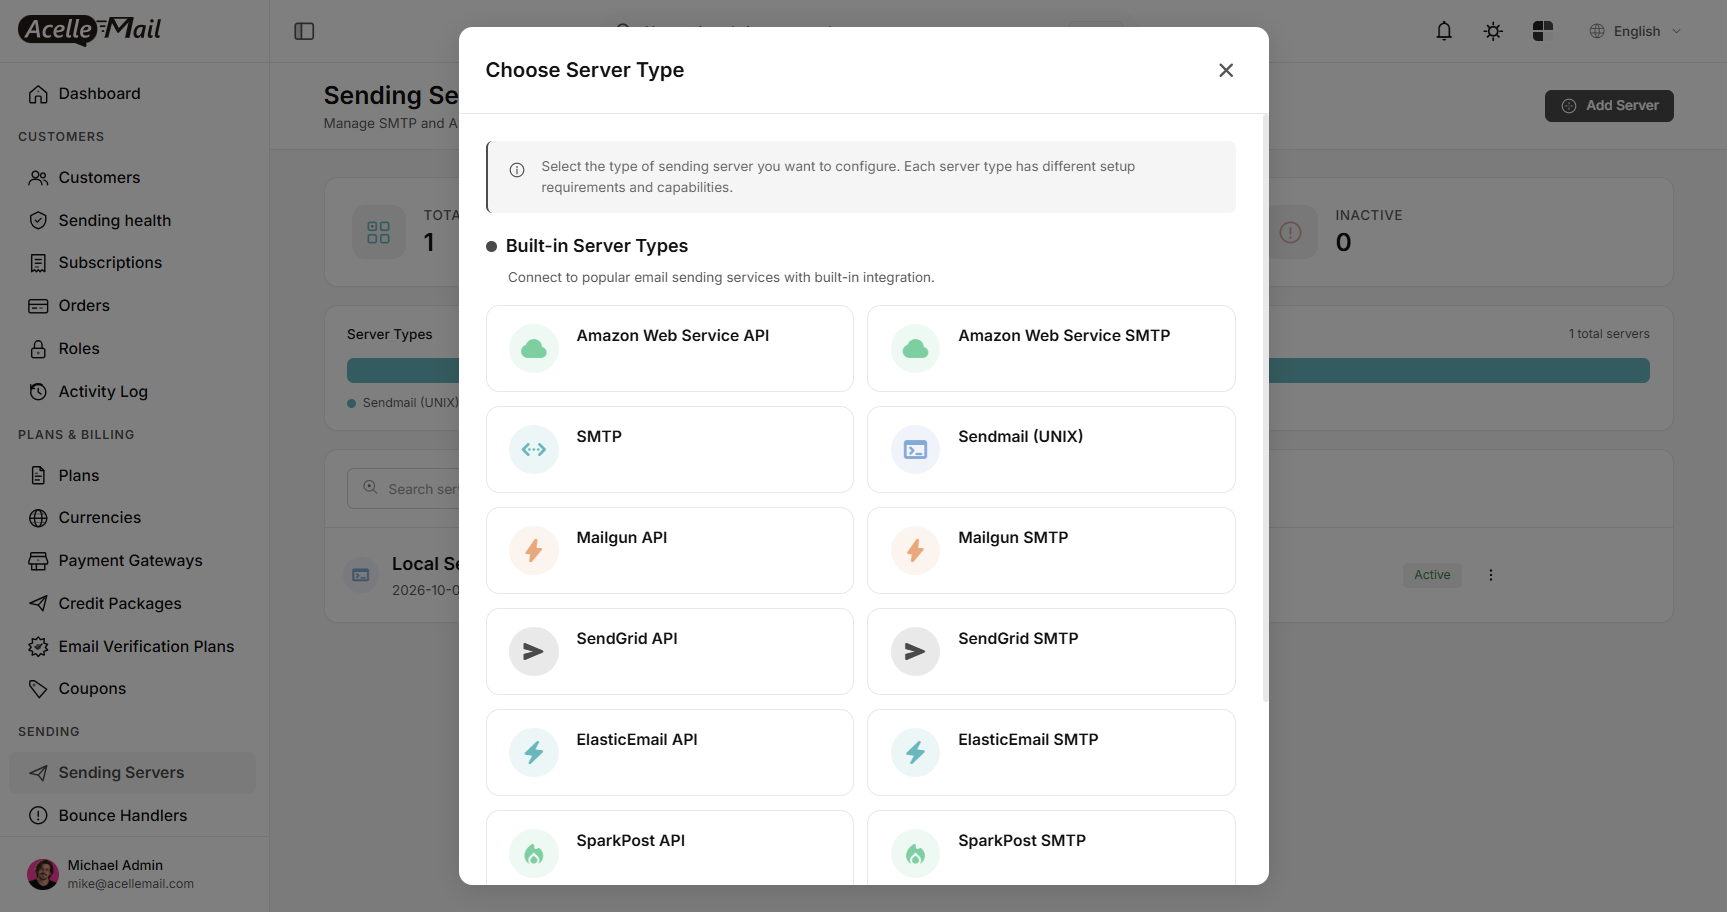The width and height of the screenshot is (1727, 912).
Task: Click the AcelleMail logo
Action: point(89,30)
